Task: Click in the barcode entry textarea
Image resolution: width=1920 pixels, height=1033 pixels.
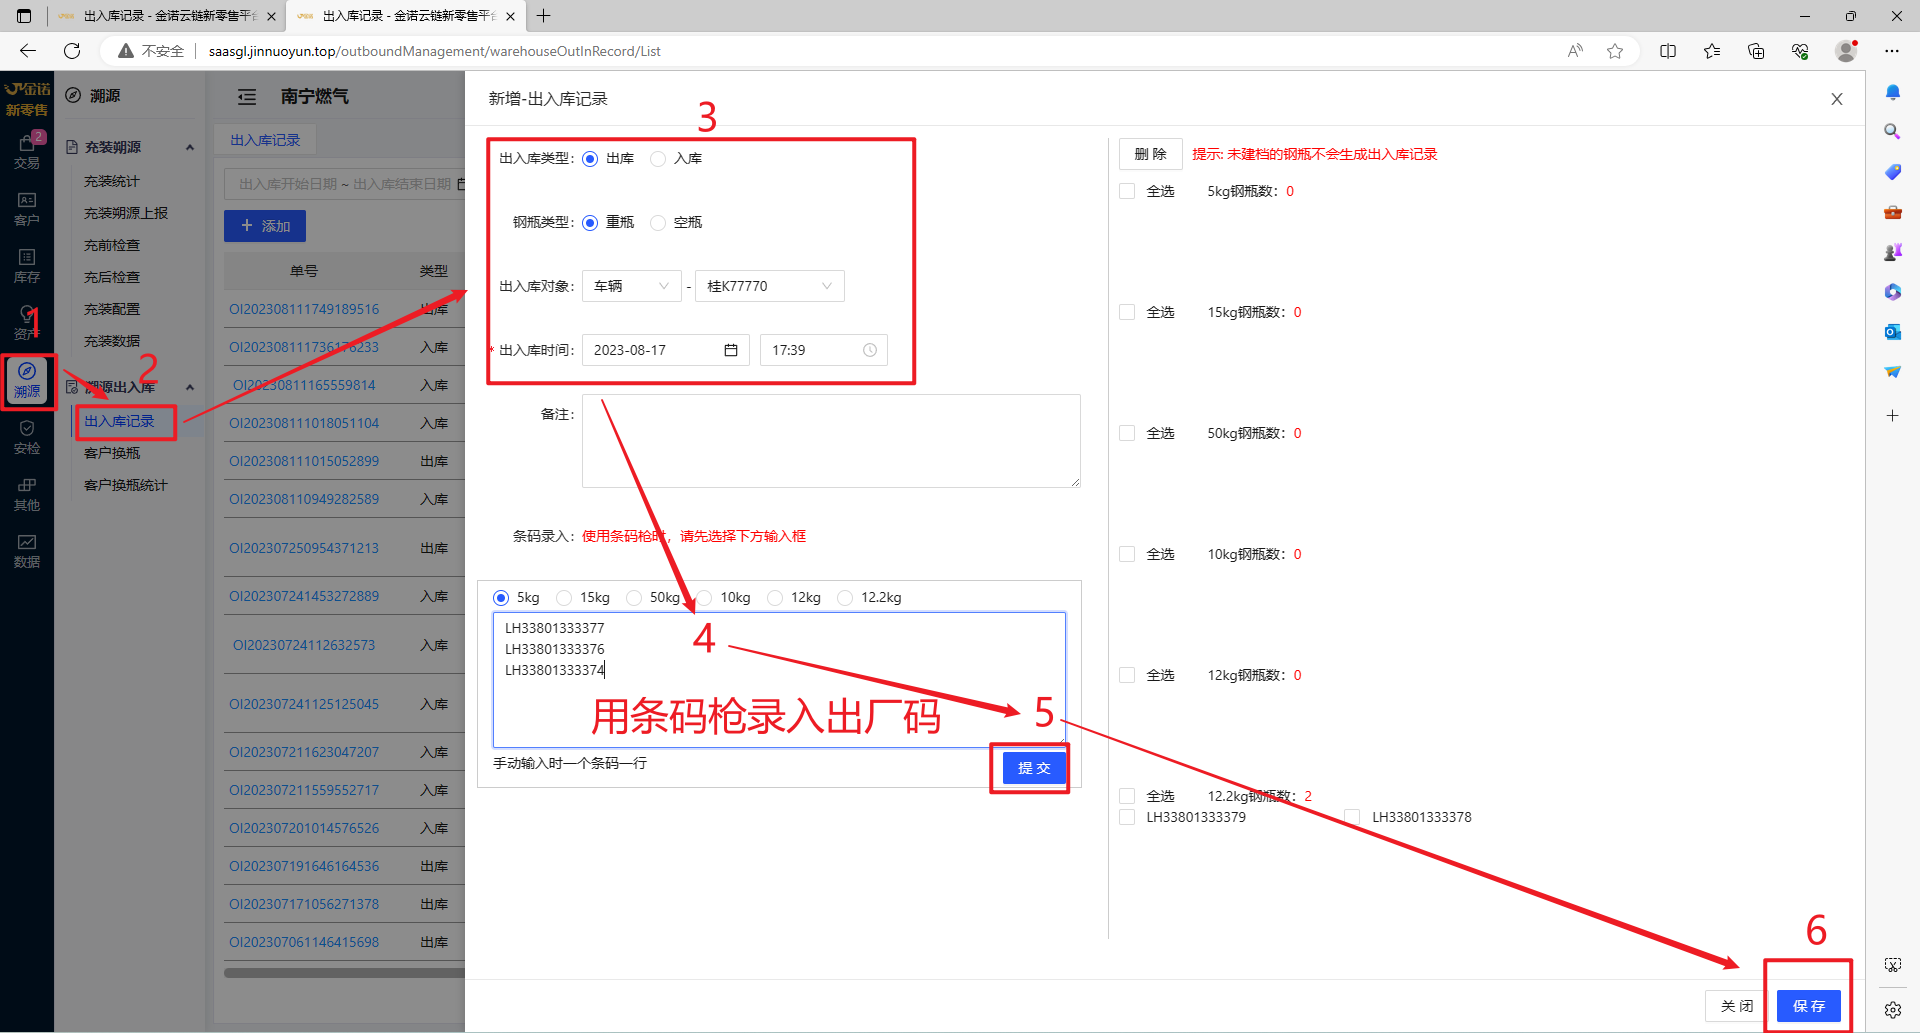Action: 779,680
